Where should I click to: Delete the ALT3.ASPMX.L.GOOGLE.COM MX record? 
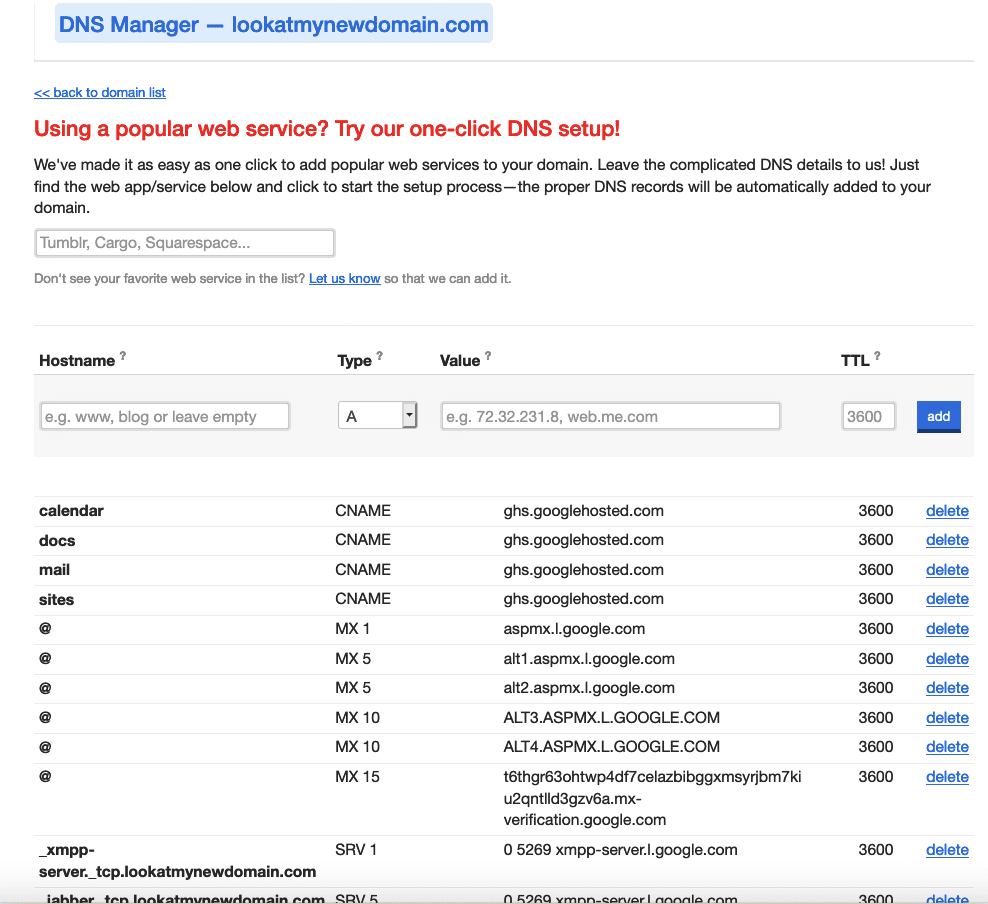tap(947, 718)
